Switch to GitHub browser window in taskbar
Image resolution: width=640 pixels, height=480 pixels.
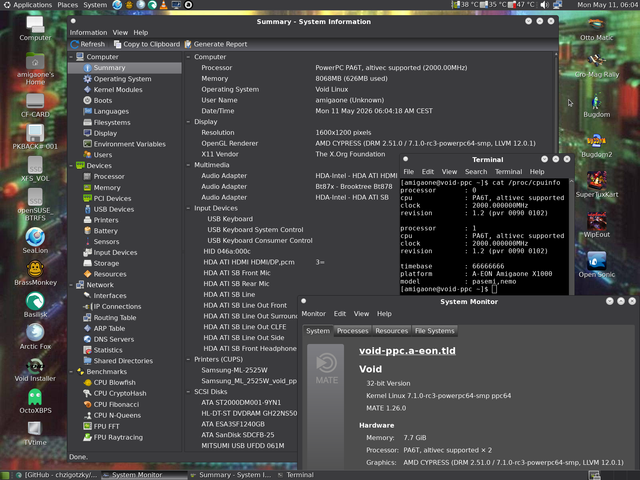[x=57, y=475]
